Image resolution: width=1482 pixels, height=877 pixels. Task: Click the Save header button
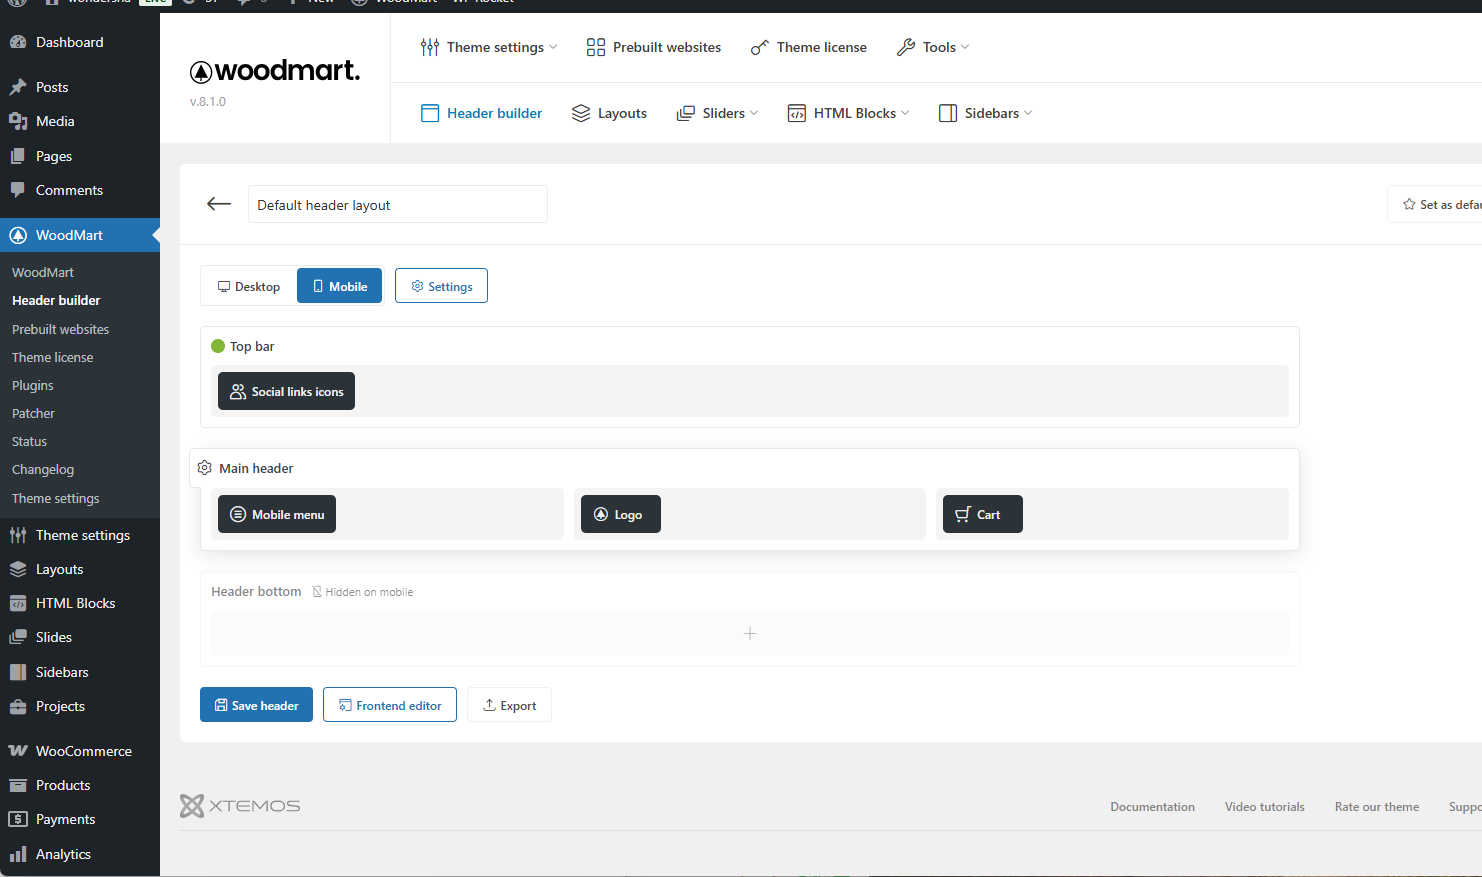coord(256,705)
